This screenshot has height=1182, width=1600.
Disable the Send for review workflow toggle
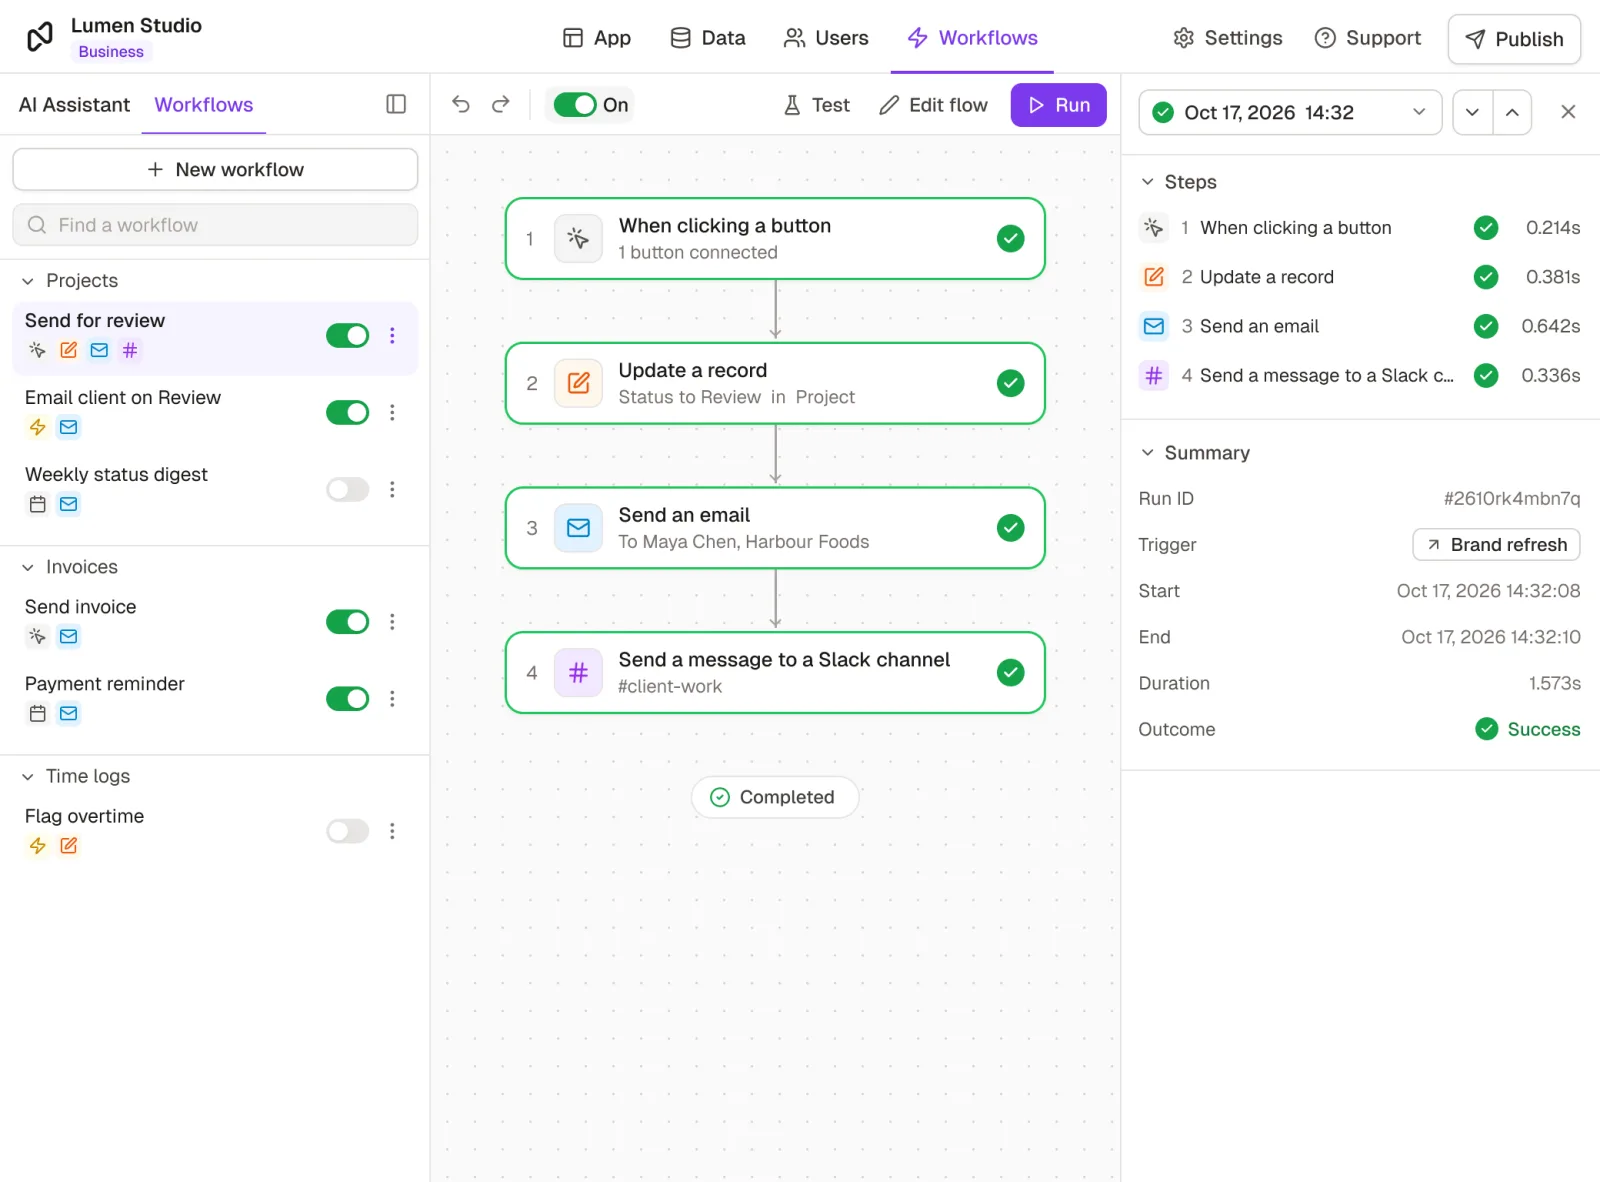click(x=347, y=335)
